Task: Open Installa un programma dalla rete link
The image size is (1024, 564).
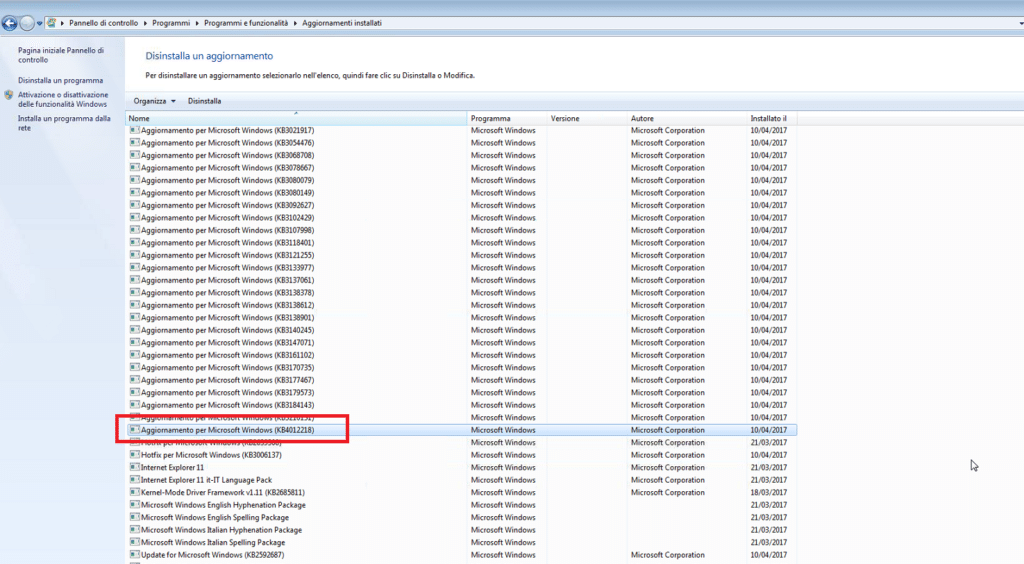Action: click(x=64, y=123)
